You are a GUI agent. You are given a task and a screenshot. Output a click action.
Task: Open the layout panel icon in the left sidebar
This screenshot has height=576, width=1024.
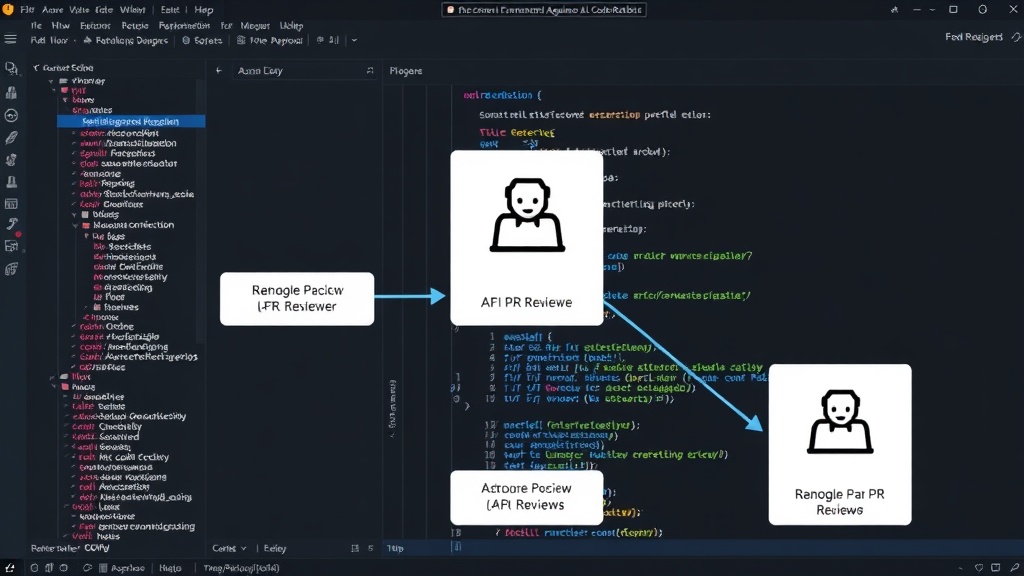click(x=11, y=246)
